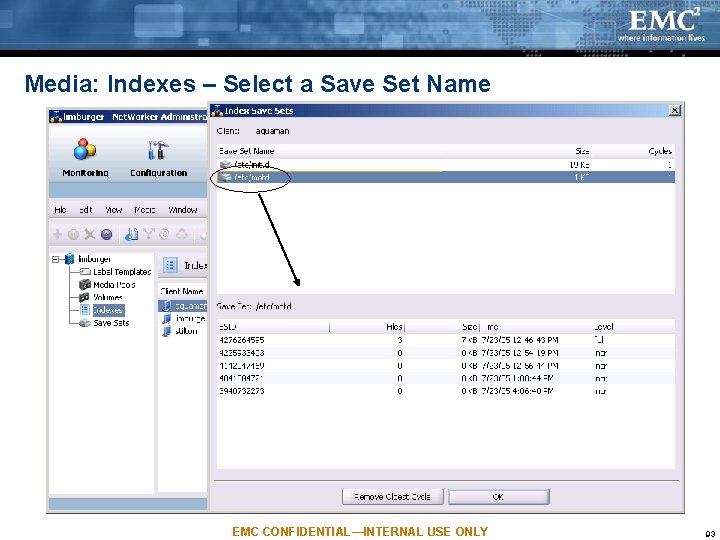
Task: Select Volumes in the tree
Action: pos(108,298)
